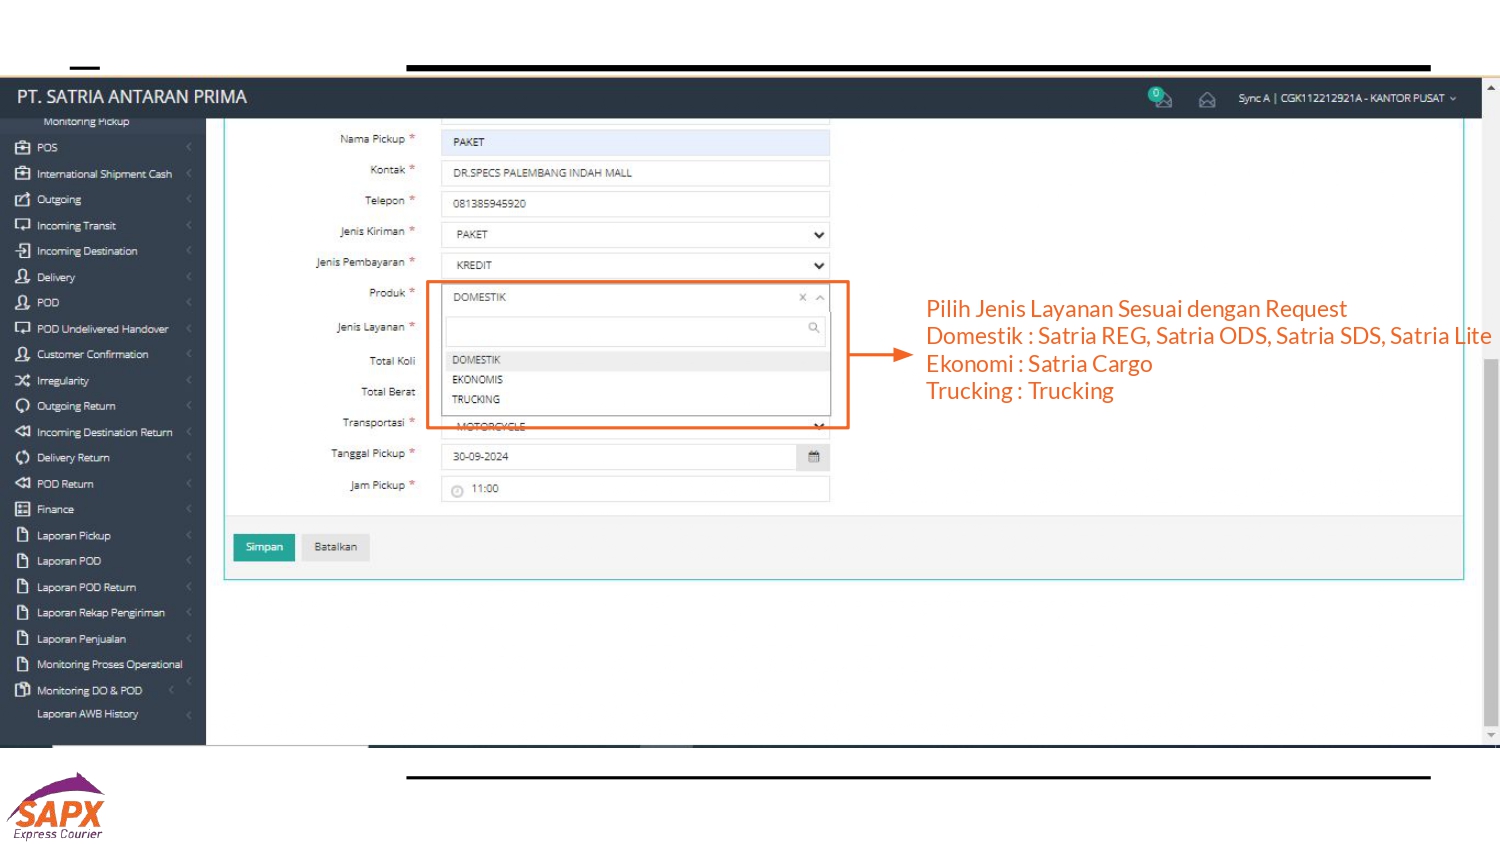Click the Finance sidebar icon
The width and height of the screenshot is (1500, 844).
coord(22,509)
